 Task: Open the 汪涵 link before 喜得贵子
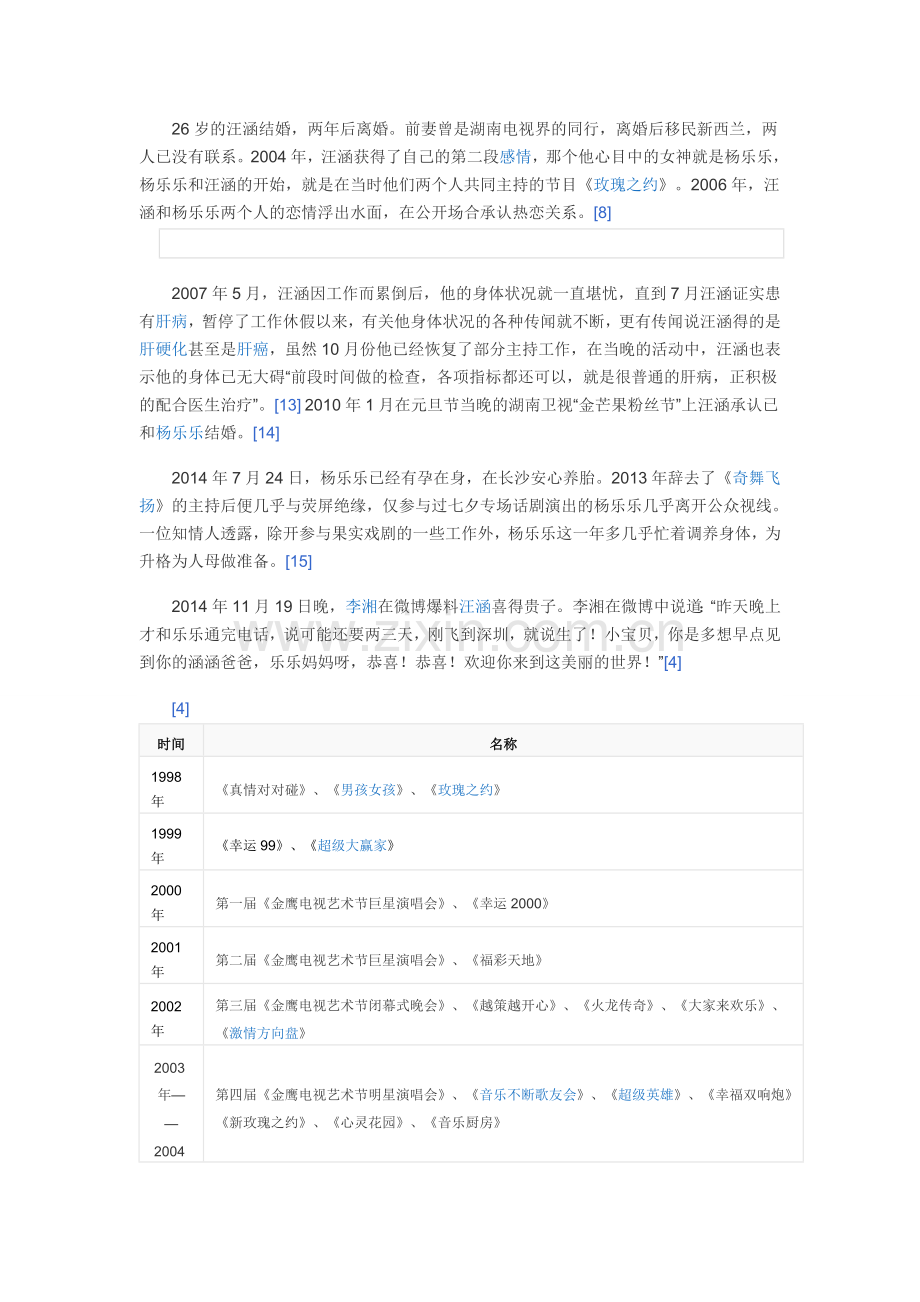pyautogui.click(x=475, y=606)
